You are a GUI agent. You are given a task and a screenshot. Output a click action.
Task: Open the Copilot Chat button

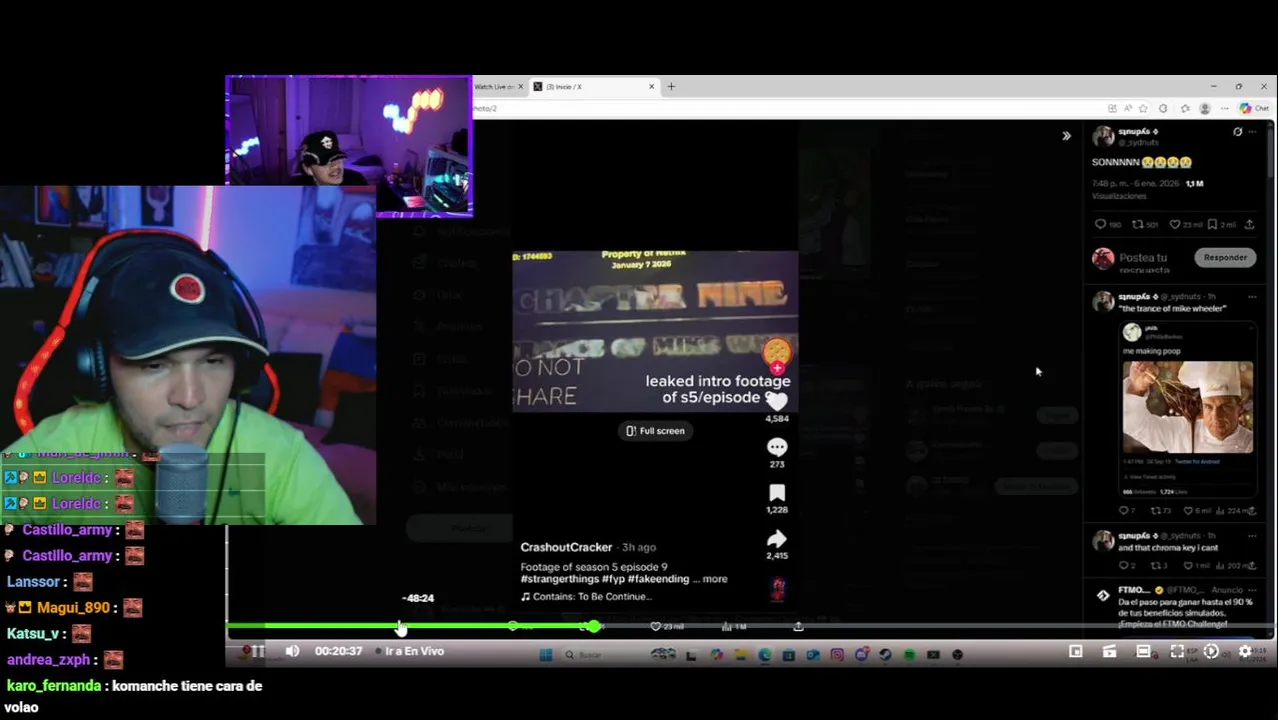1254,108
